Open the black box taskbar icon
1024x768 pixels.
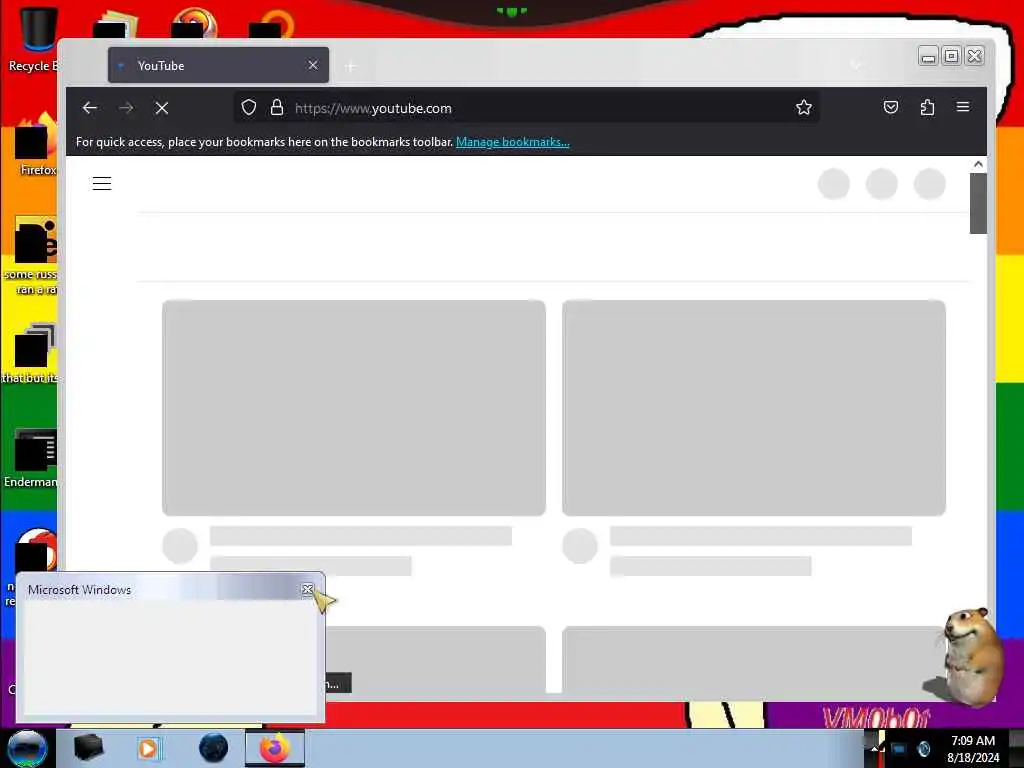[x=88, y=748]
